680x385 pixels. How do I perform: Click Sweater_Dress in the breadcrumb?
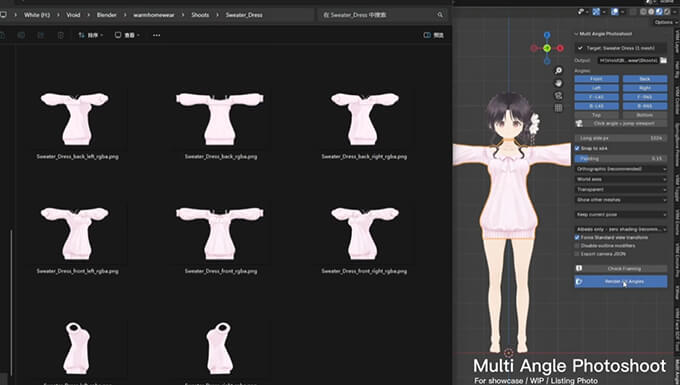244,15
